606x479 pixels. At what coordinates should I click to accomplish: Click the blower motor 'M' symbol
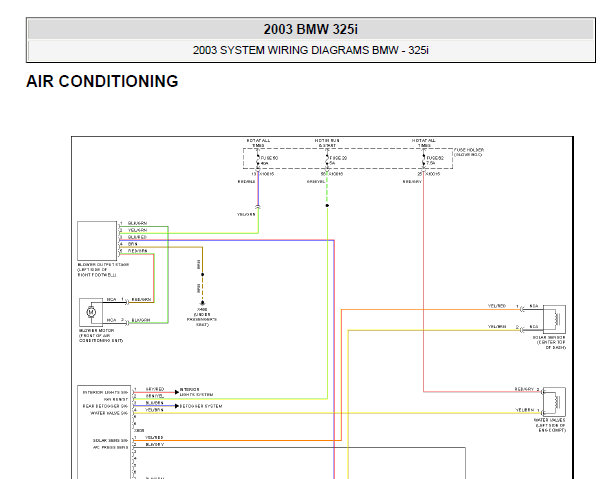pyautogui.click(x=91, y=312)
